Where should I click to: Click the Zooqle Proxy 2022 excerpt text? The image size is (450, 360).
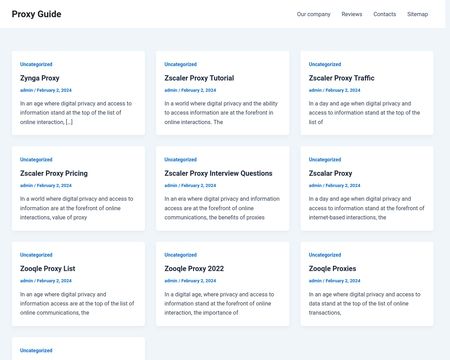point(219,303)
